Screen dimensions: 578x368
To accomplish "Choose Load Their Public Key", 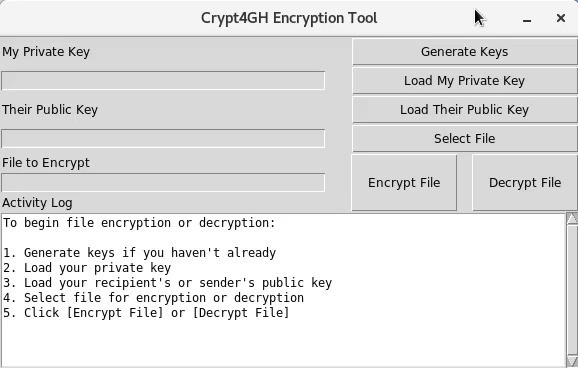I will coord(464,110).
